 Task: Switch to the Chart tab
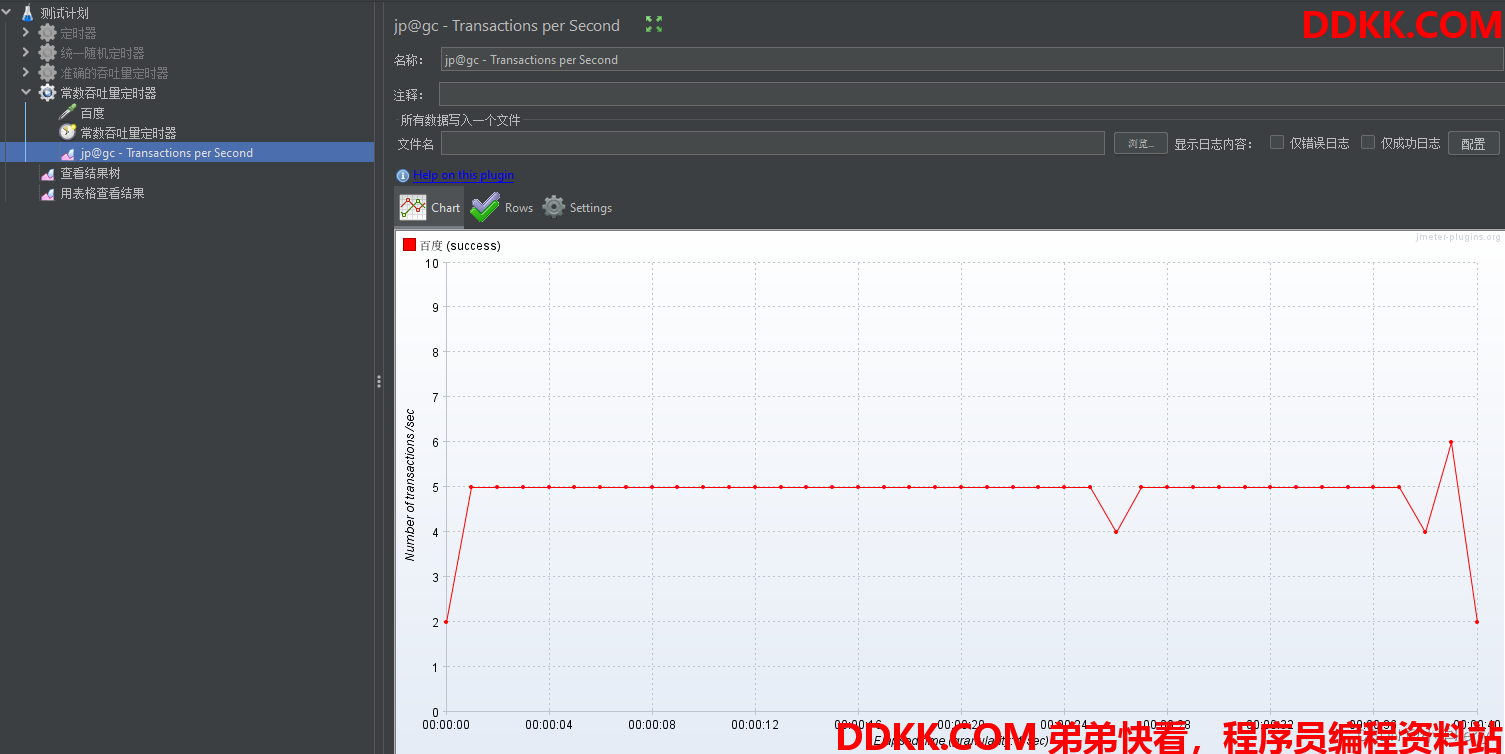(430, 208)
